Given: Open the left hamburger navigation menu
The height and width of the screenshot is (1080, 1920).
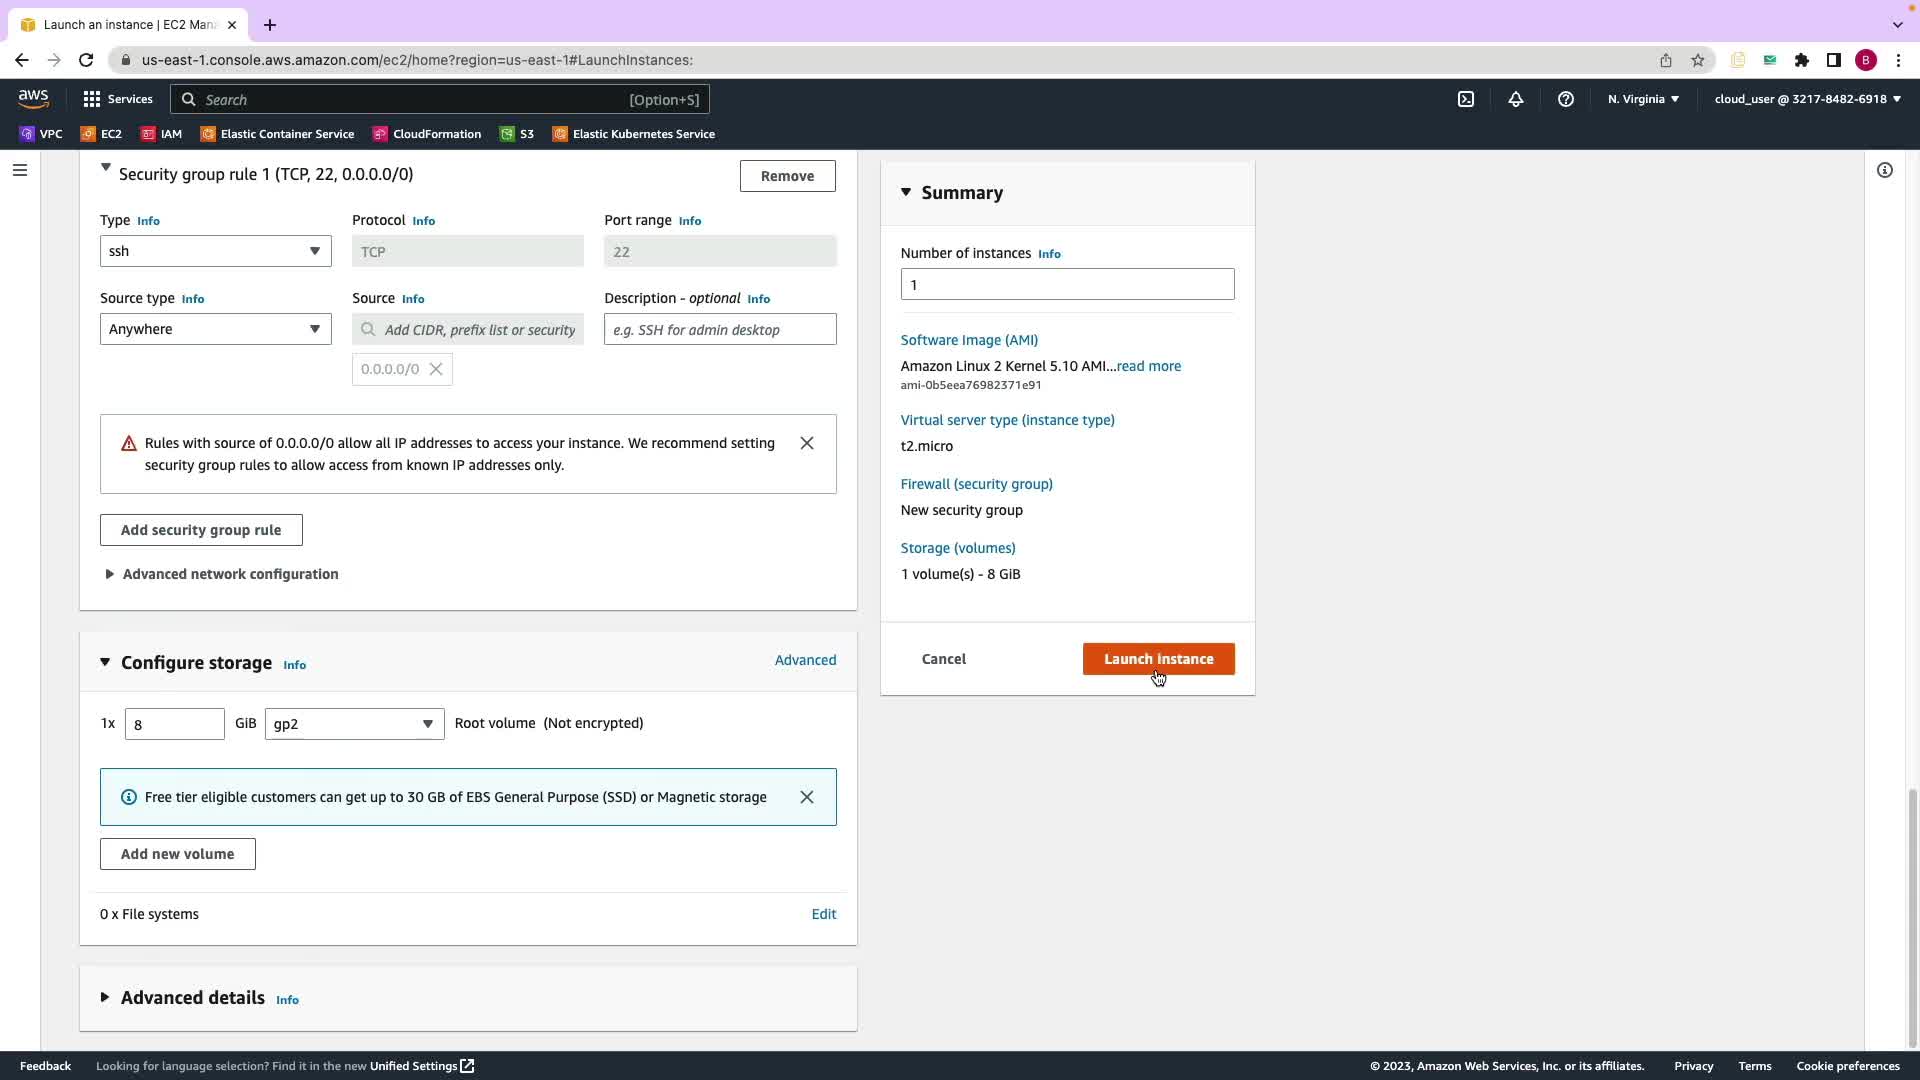Looking at the screenshot, I should point(19,170).
